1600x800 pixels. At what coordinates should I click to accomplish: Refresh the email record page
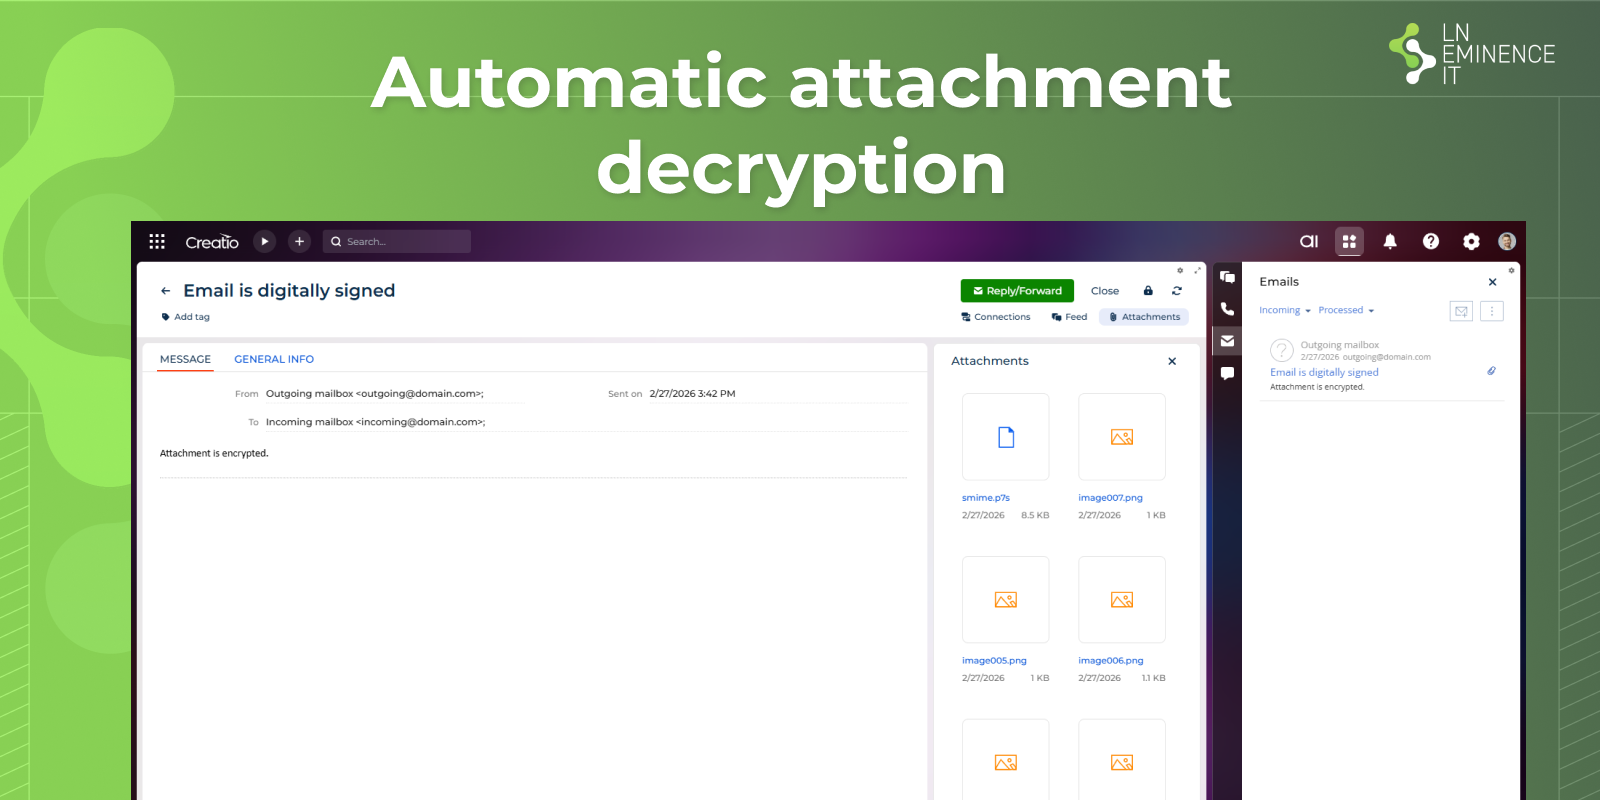coord(1177,291)
